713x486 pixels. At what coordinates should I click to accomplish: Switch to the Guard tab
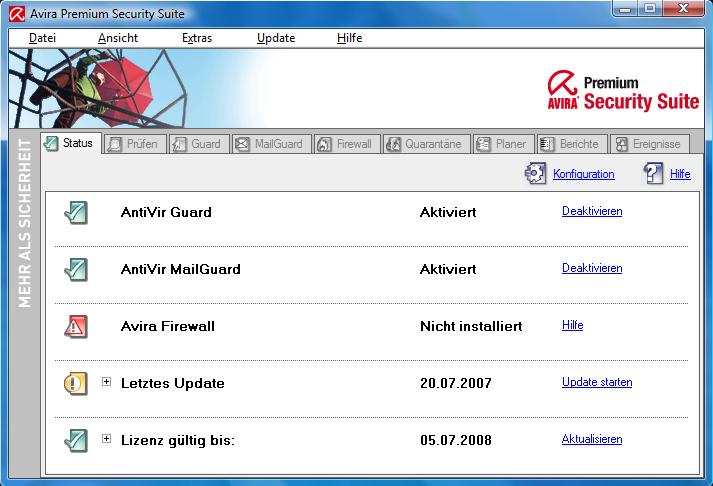(x=199, y=144)
